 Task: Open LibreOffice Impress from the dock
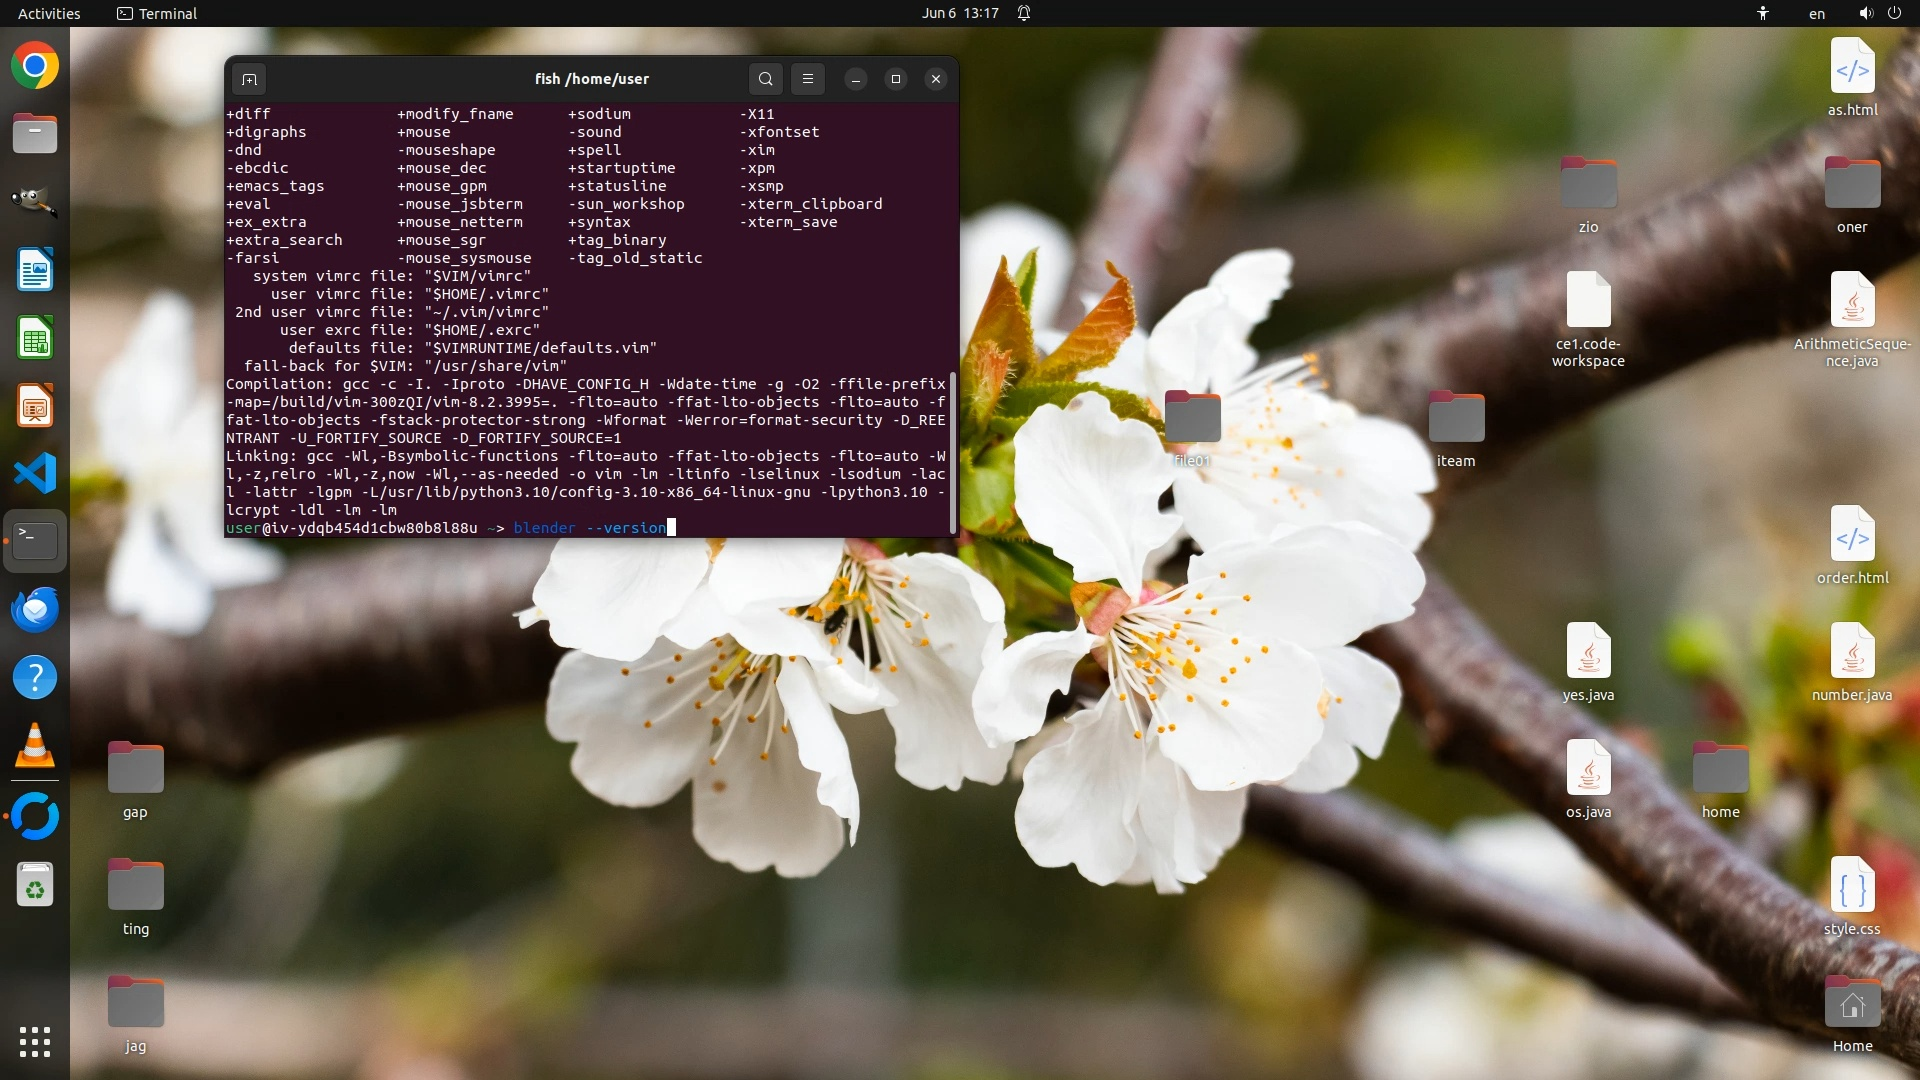pyautogui.click(x=35, y=406)
